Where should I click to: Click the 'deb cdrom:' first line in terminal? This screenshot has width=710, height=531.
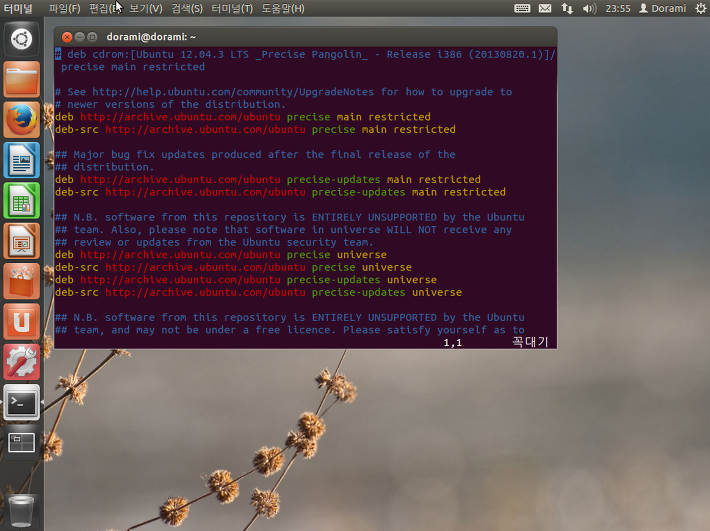(305, 54)
